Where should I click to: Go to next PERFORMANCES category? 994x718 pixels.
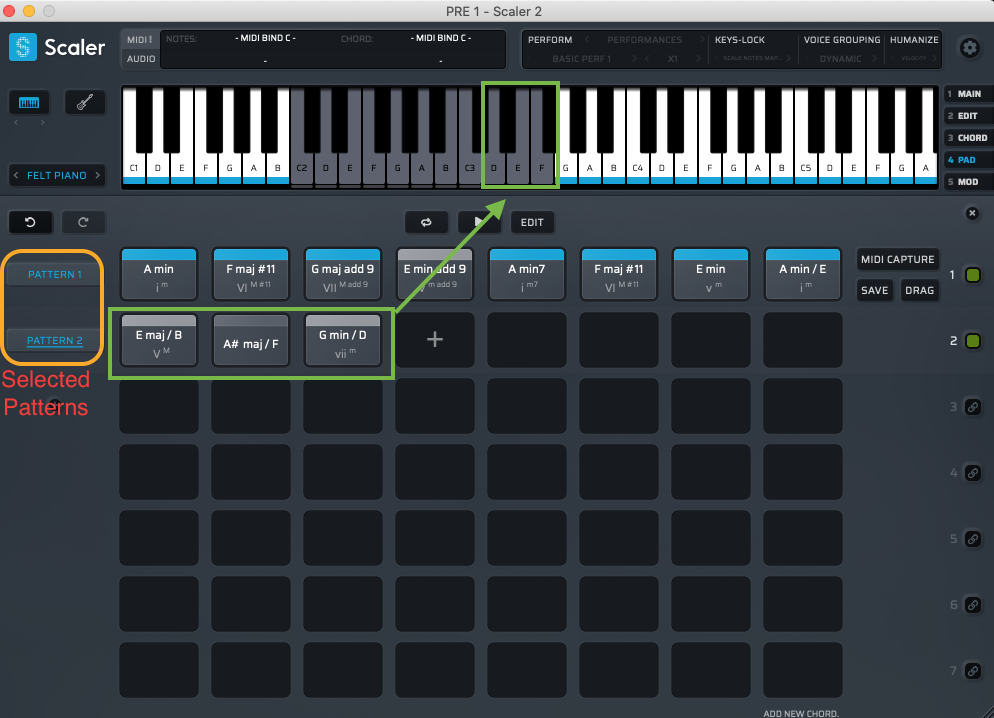pyautogui.click(x=702, y=40)
